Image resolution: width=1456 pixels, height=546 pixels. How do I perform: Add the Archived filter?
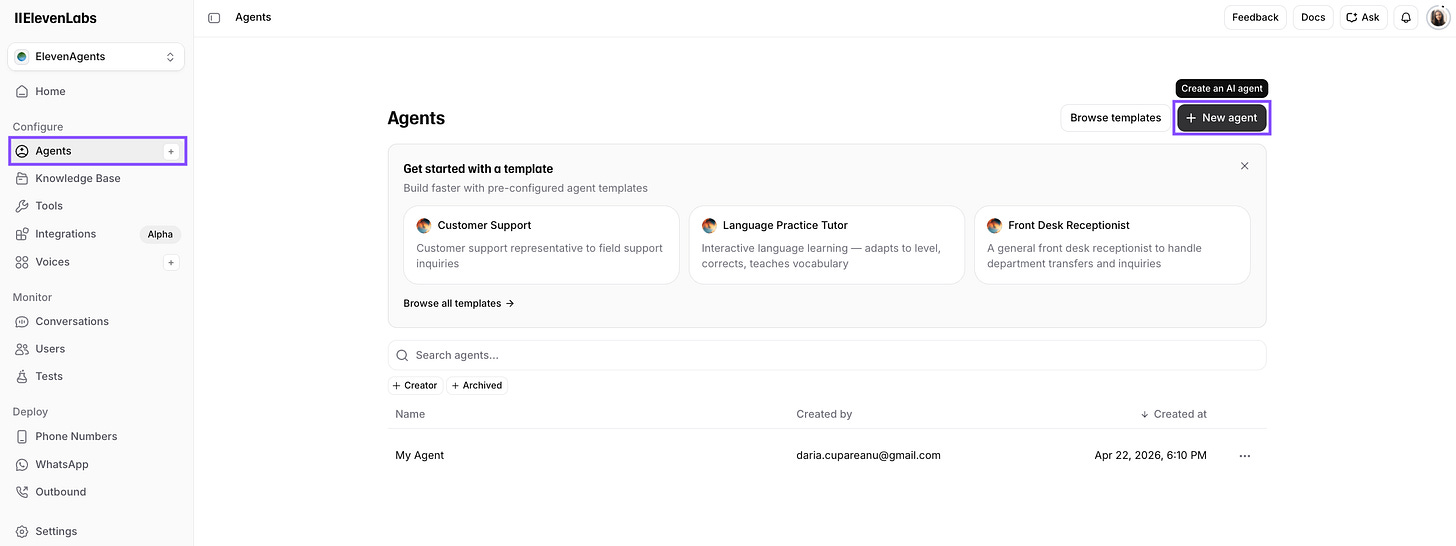point(477,385)
